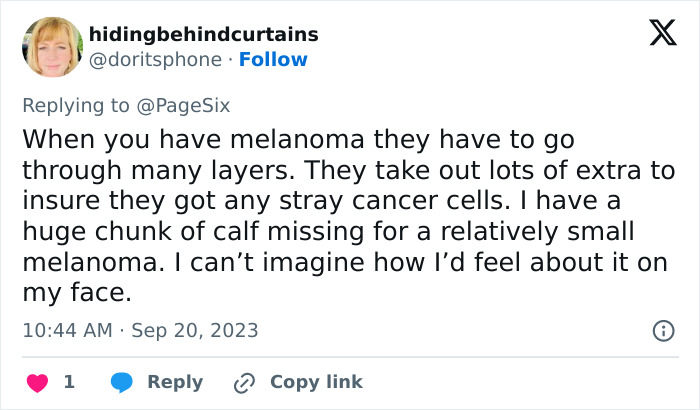700x410 pixels.
Task: Click the Copy link text
Action: (x=316, y=382)
